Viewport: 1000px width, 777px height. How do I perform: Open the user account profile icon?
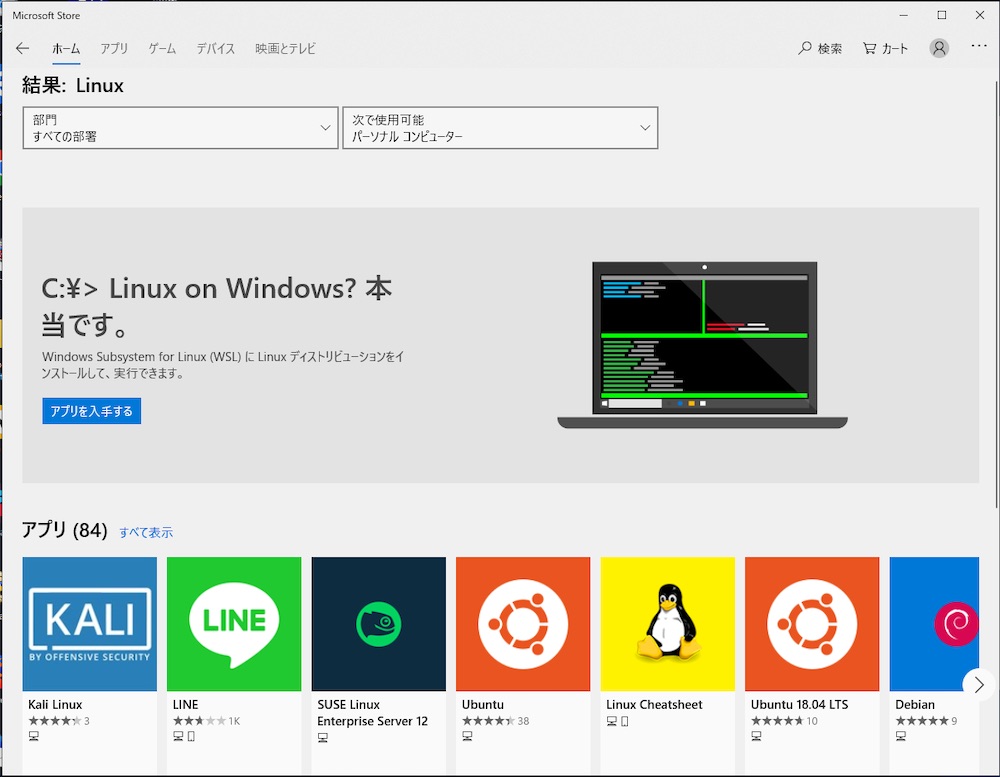click(939, 48)
